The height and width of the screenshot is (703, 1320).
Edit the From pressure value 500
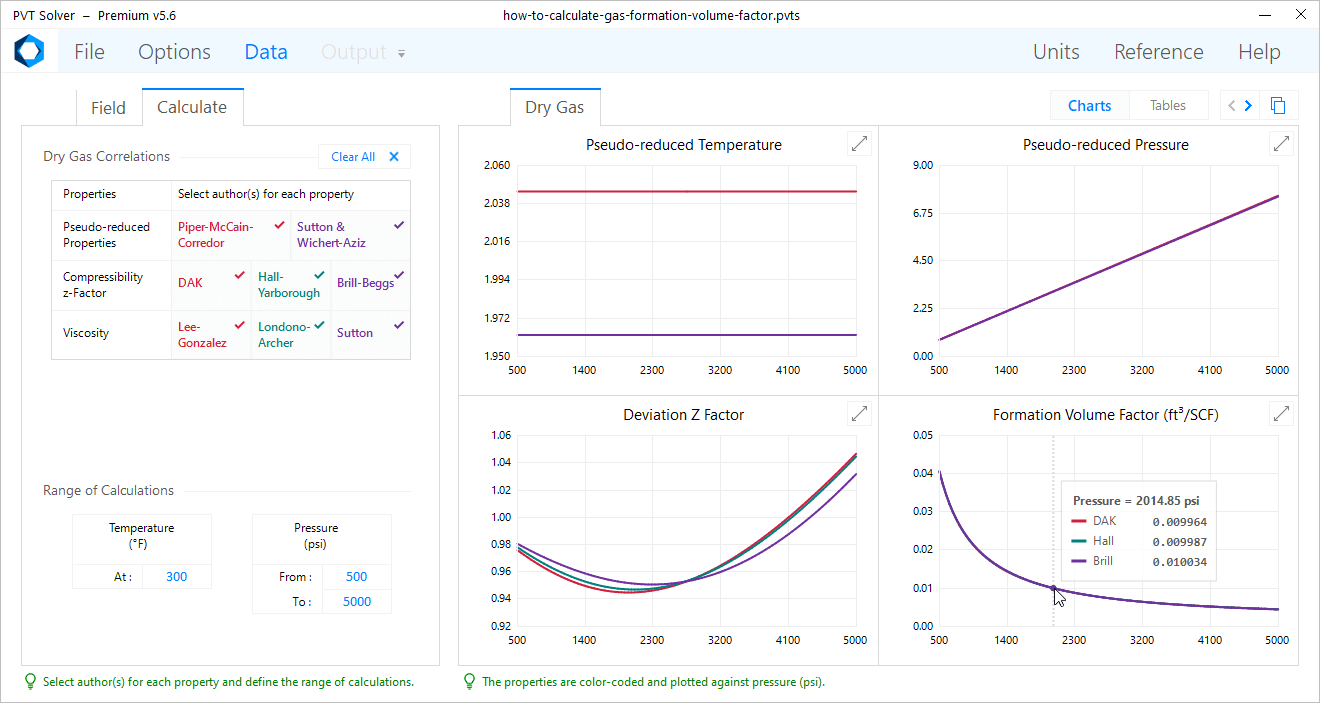pos(356,577)
